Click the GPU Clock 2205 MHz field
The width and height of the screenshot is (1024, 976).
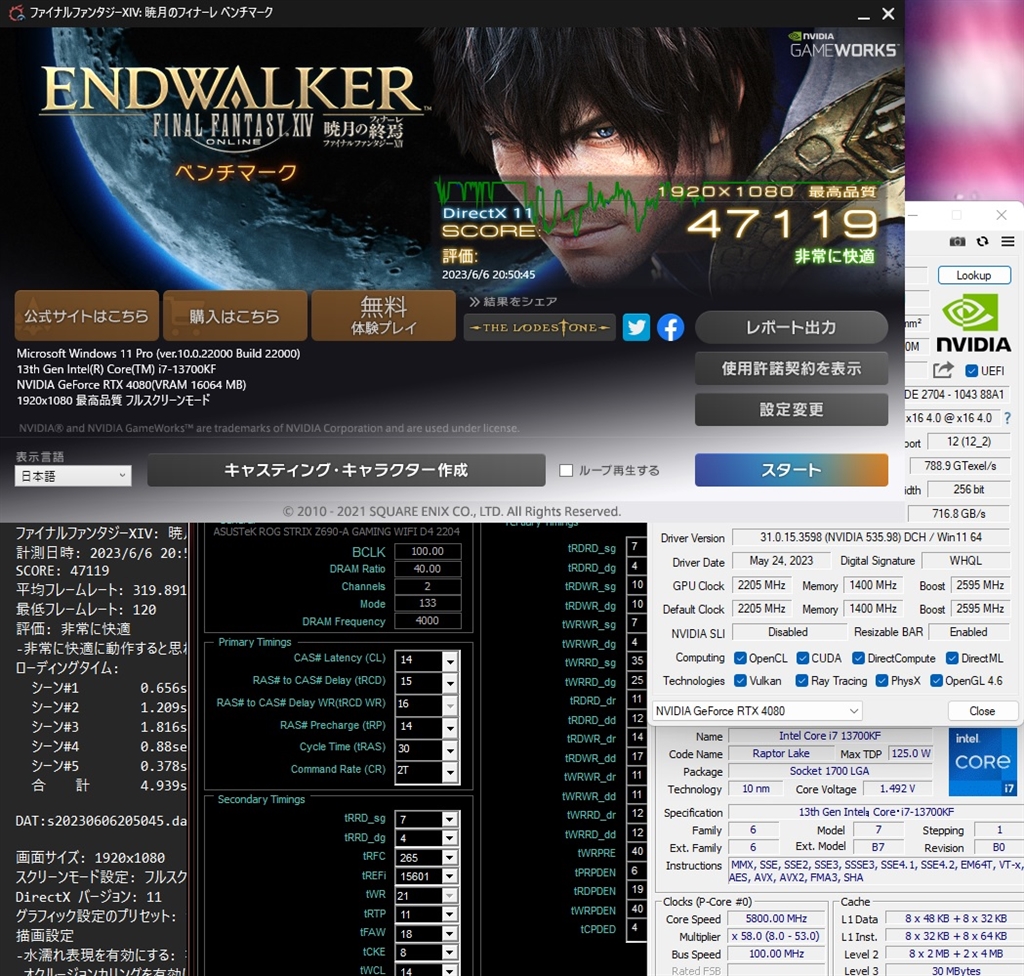761,585
